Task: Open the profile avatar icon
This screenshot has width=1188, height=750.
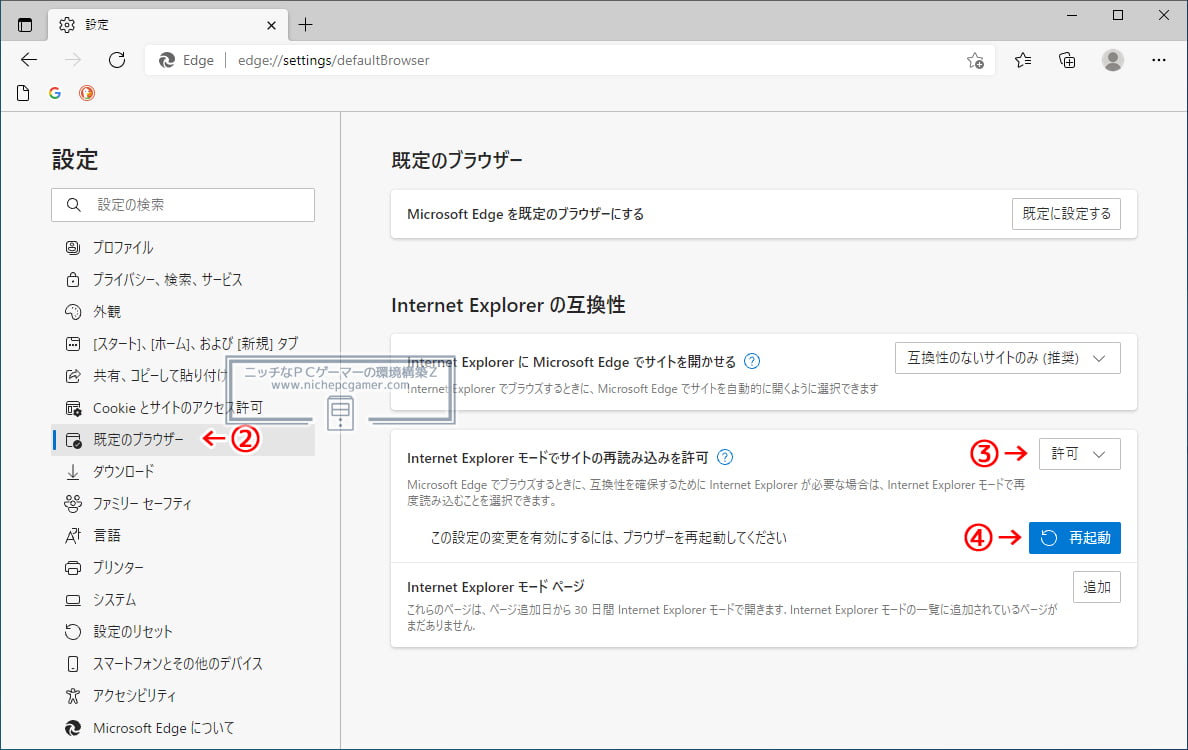Action: coord(1112,60)
